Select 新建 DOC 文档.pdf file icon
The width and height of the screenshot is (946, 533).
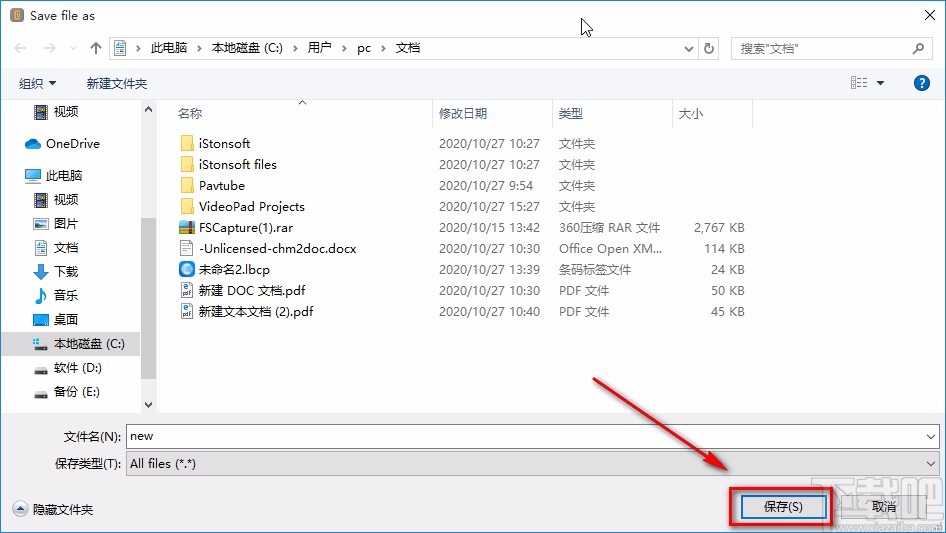pyautogui.click(x=187, y=290)
